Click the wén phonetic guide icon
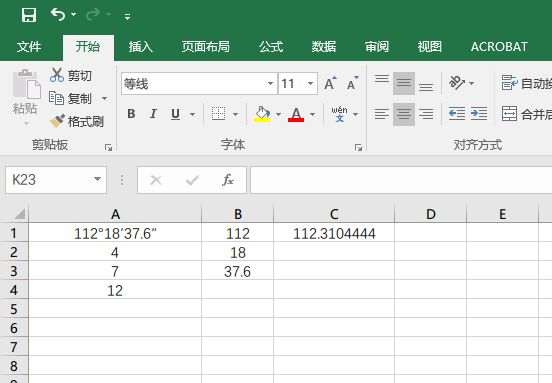 click(x=339, y=114)
